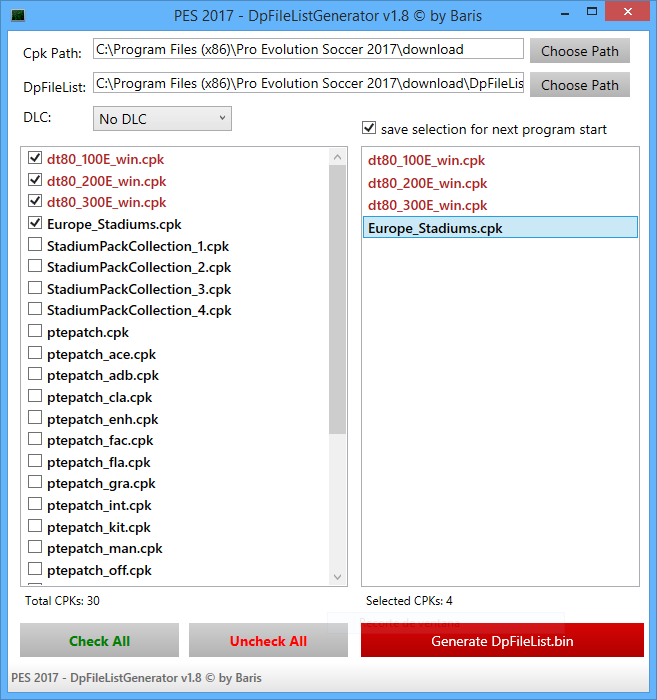657x700 pixels.
Task: Uncheck dt80_200E_win.cpk checkbox
Action: click(35, 179)
